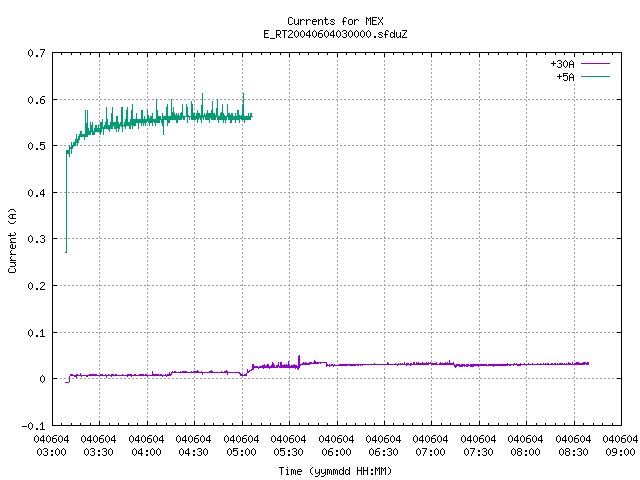Click y-axis tick value 0.3
Image resolution: width=640 pixels, height=480 pixels.
[36, 239]
